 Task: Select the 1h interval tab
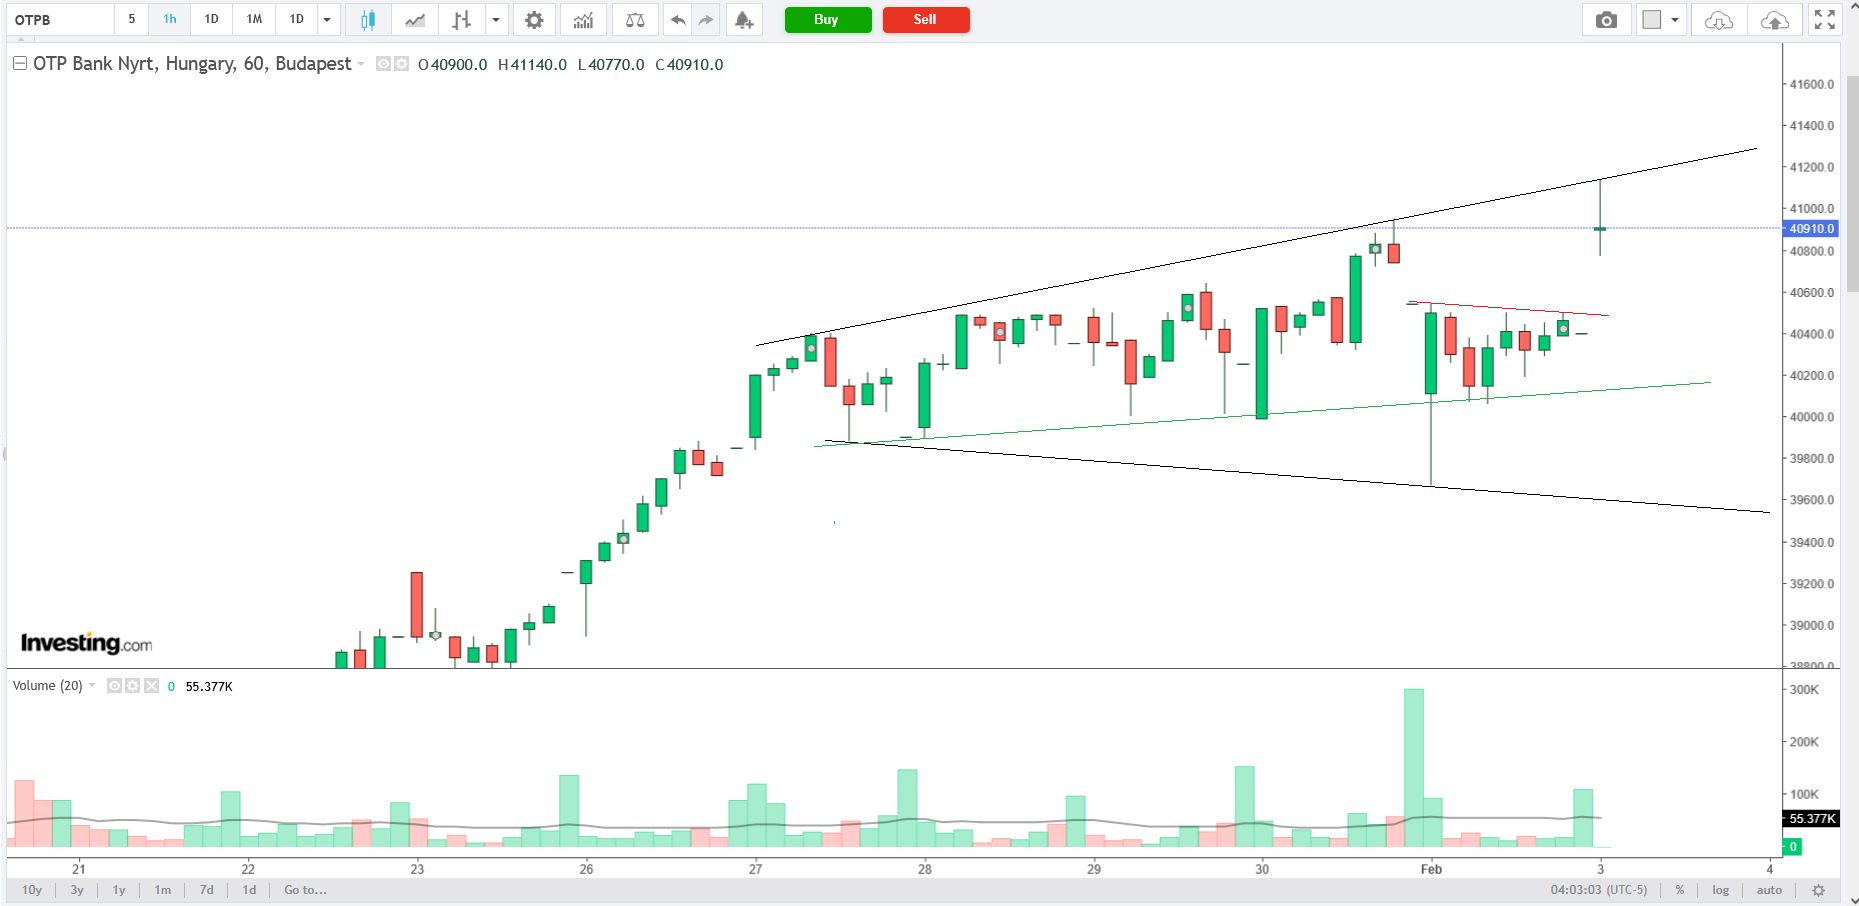point(170,20)
